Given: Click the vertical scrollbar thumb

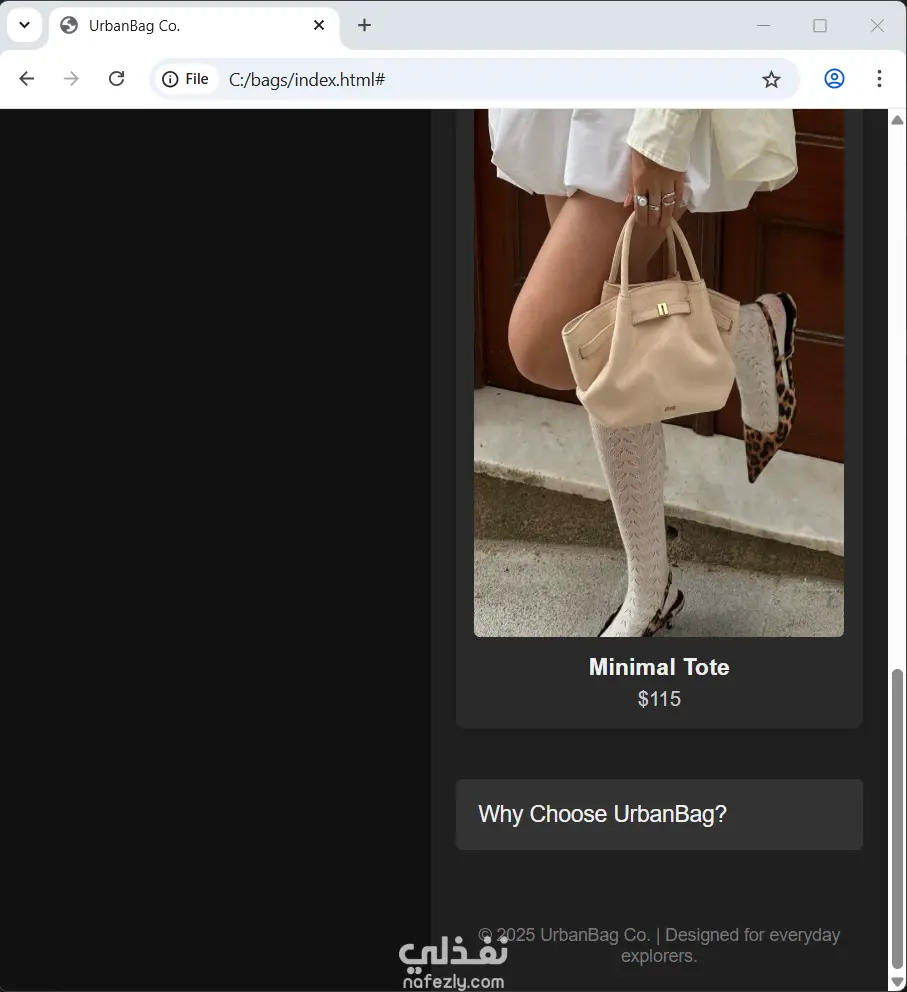Looking at the screenshot, I should pyautogui.click(x=897, y=819).
